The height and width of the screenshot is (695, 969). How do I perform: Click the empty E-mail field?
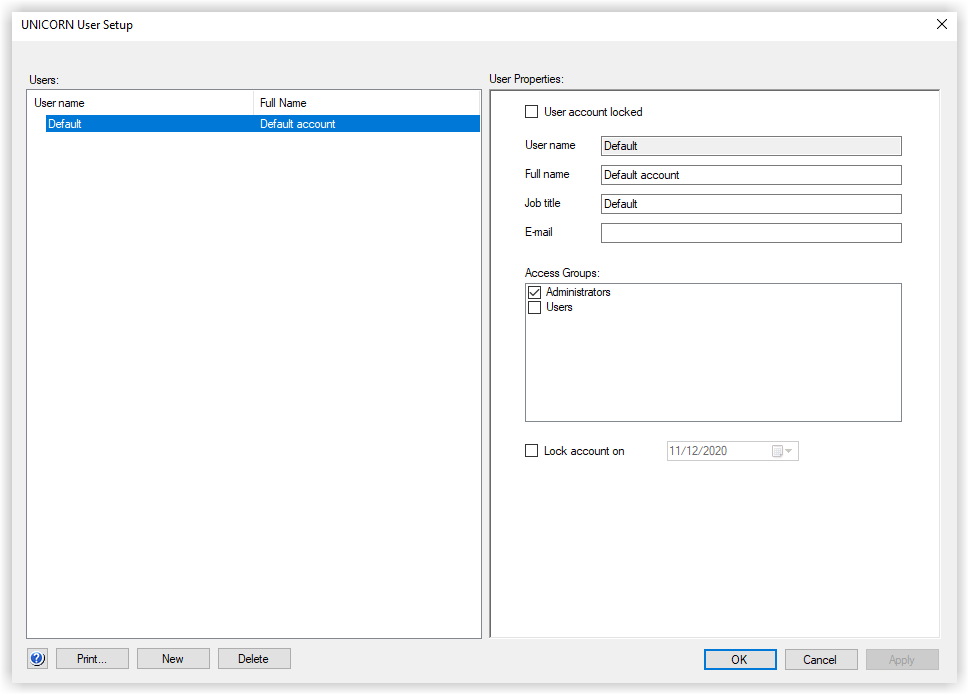[x=751, y=233]
